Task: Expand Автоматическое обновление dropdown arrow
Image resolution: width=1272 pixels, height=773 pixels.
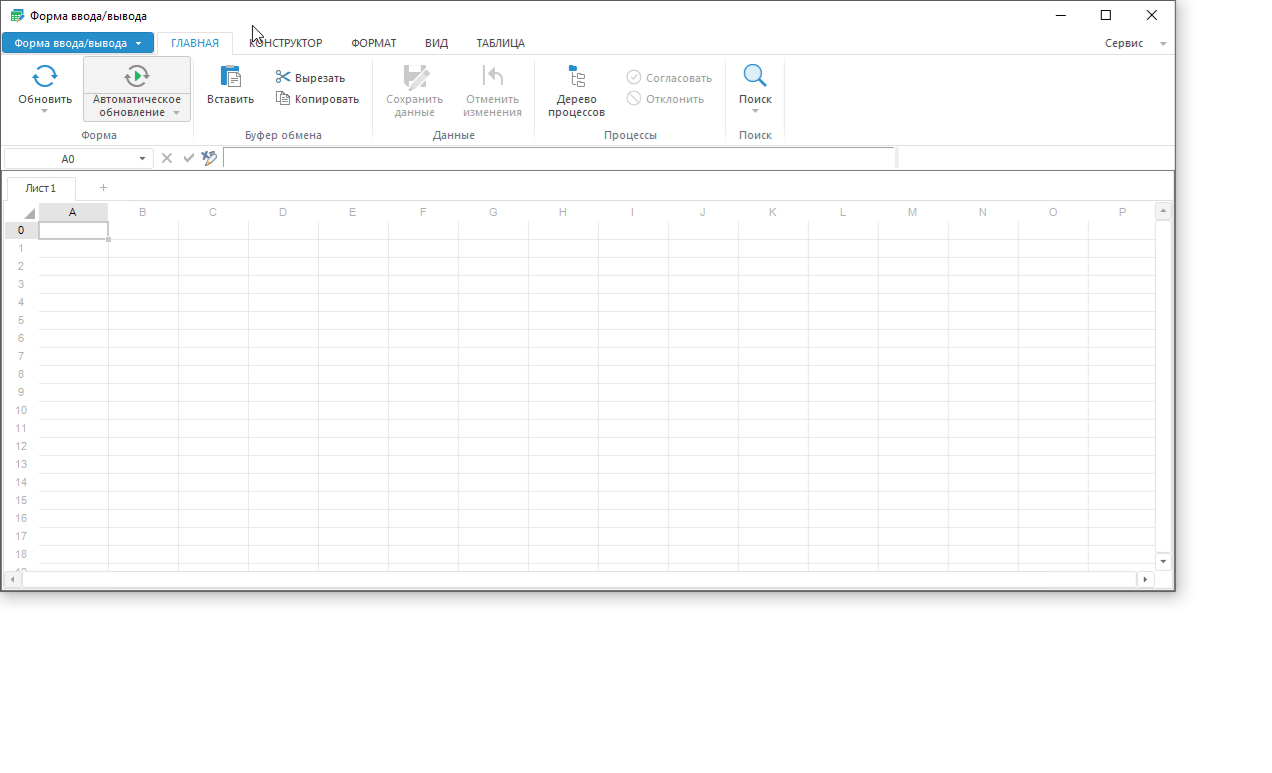Action: [177, 113]
